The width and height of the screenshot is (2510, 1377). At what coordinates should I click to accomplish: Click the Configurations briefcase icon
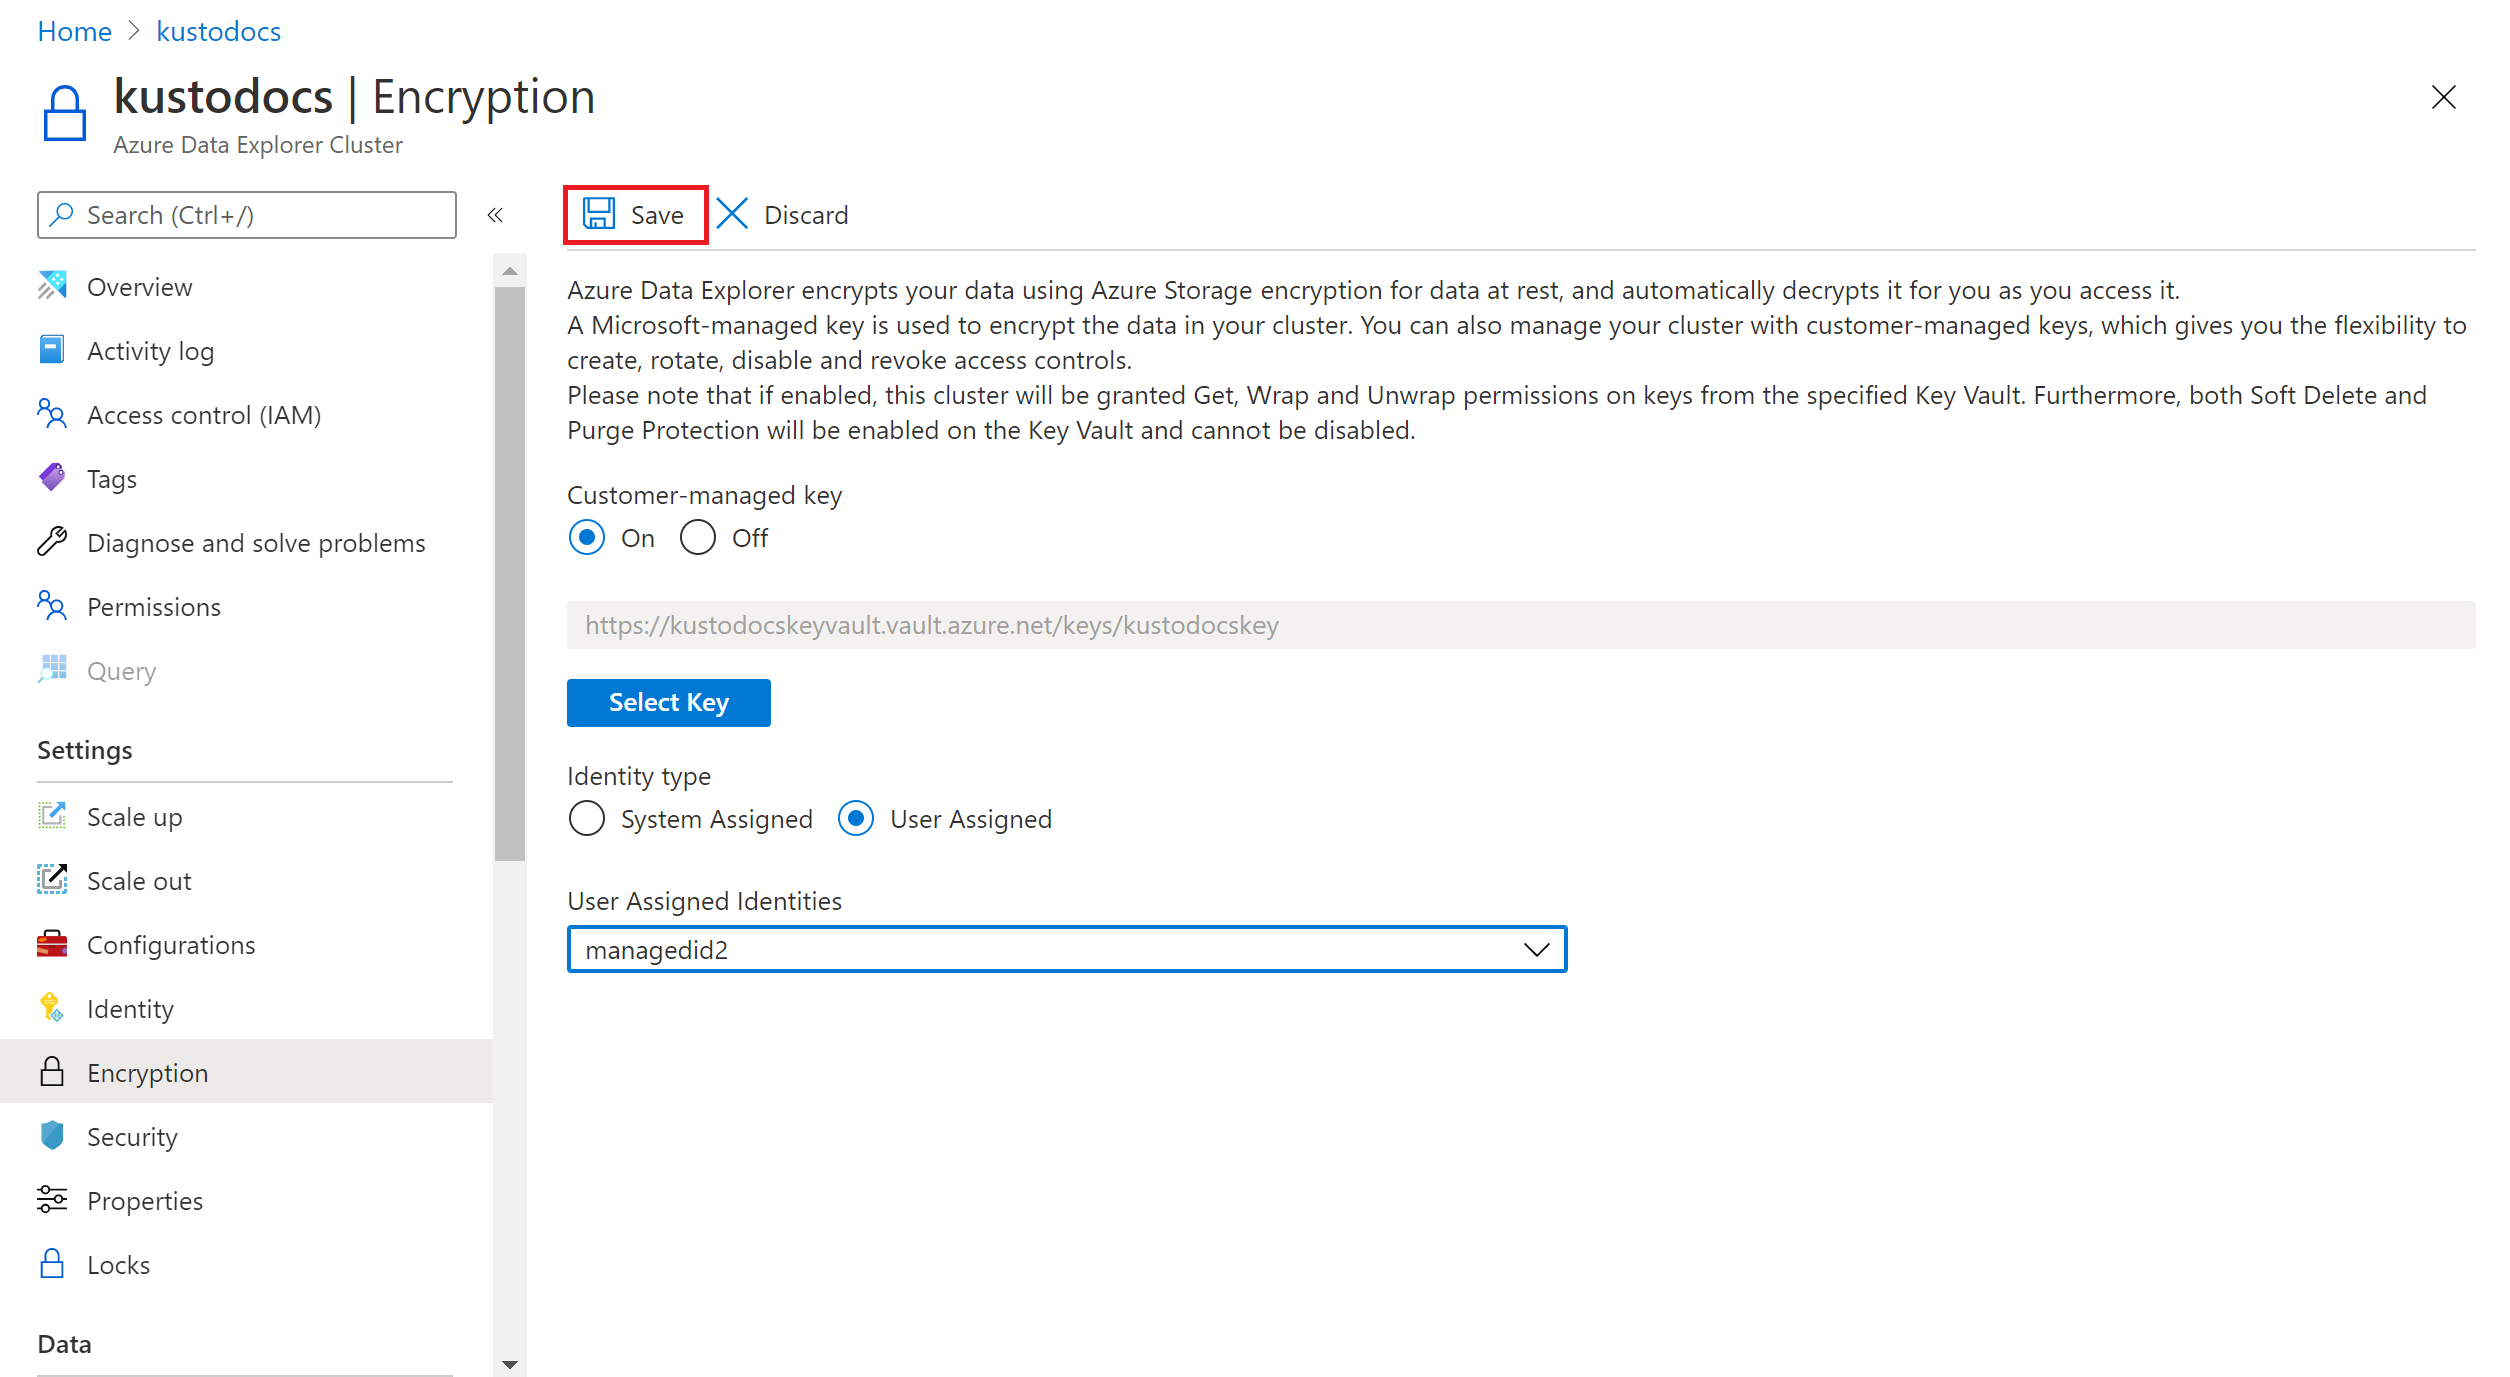[51, 943]
